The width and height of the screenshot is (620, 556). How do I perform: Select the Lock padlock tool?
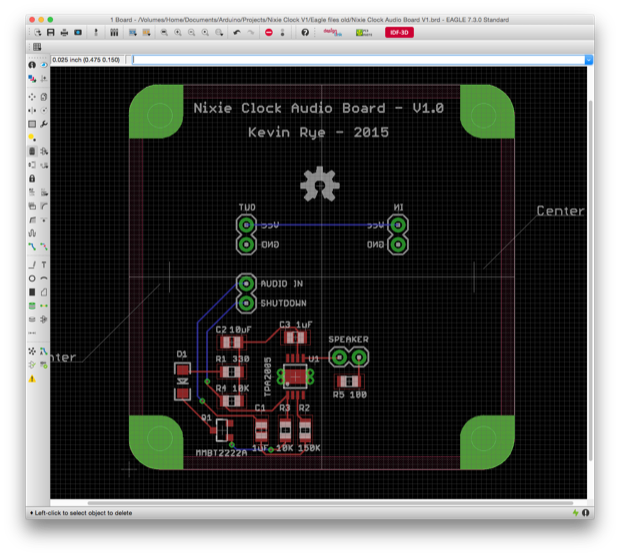[x=32, y=179]
